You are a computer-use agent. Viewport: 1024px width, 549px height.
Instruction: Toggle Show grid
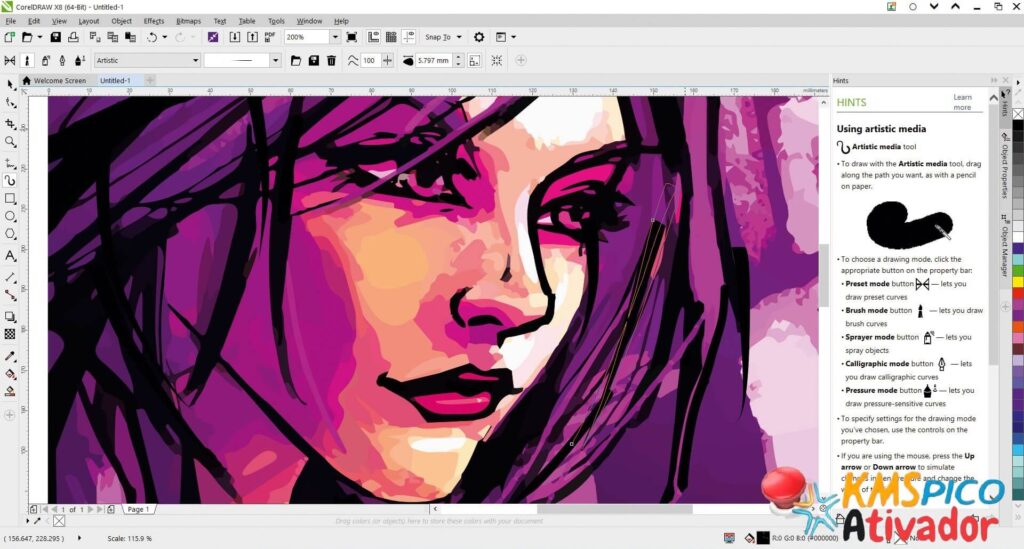[x=391, y=37]
